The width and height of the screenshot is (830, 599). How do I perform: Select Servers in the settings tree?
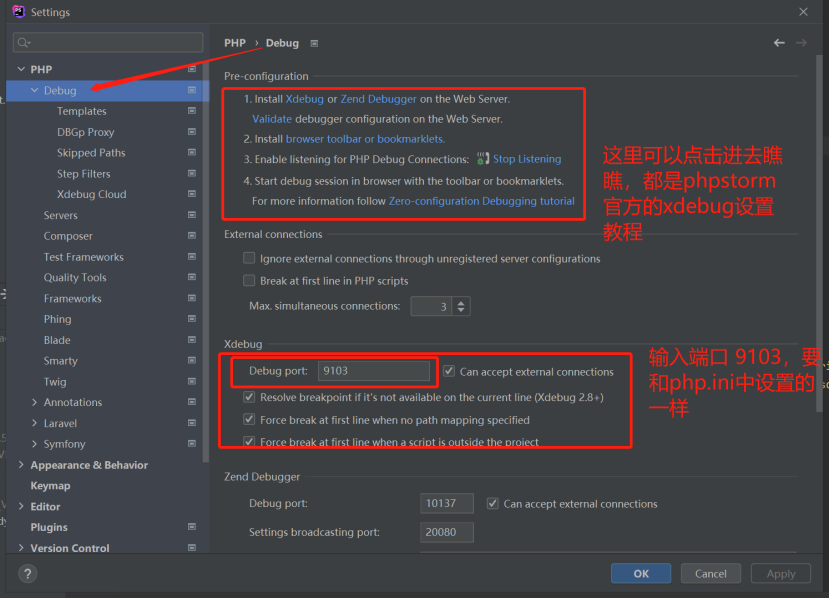pyautogui.click(x=60, y=215)
